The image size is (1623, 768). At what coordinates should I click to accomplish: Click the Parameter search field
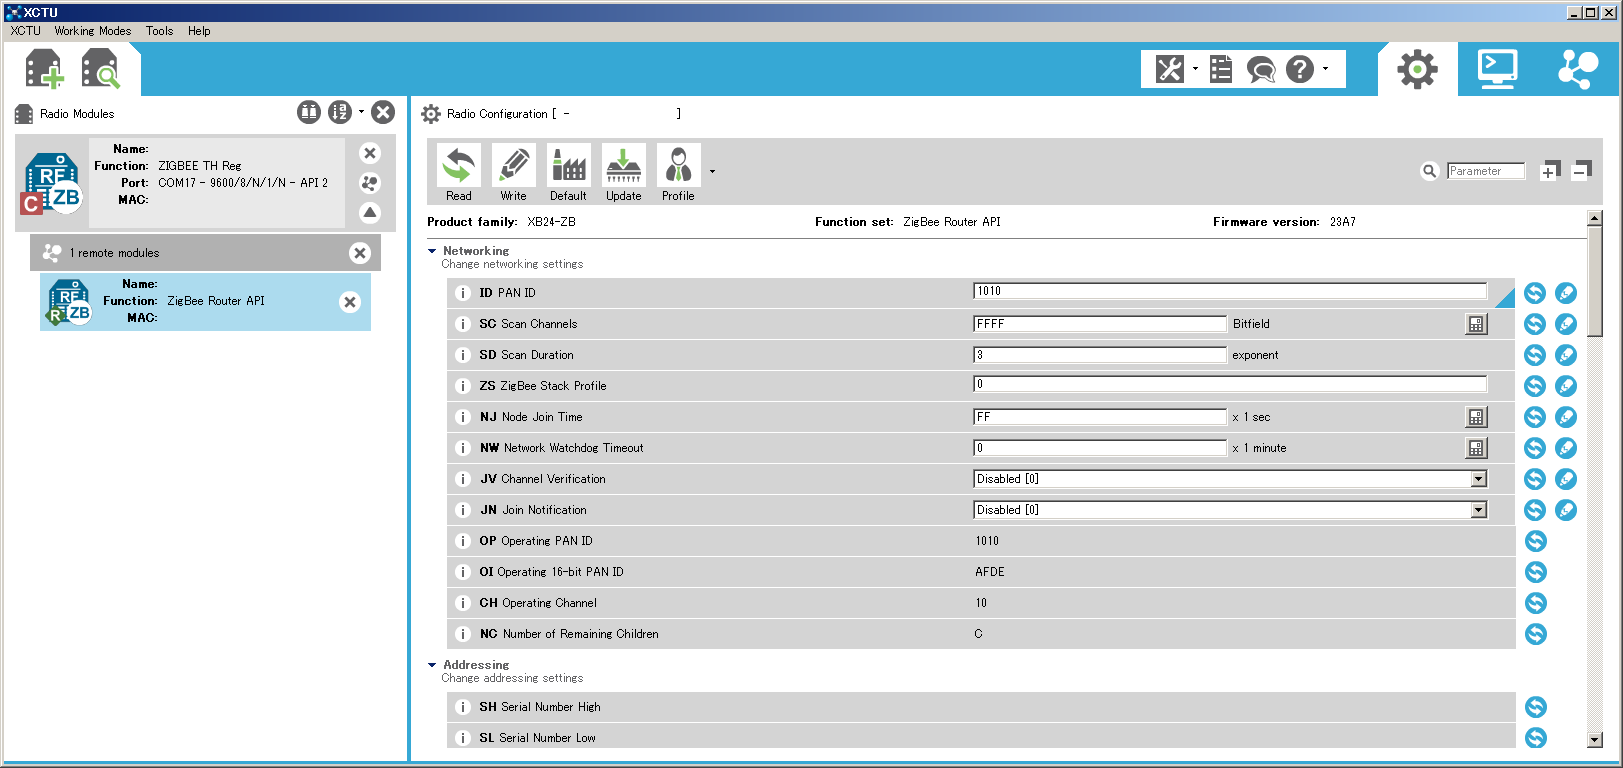point(1485,171)
